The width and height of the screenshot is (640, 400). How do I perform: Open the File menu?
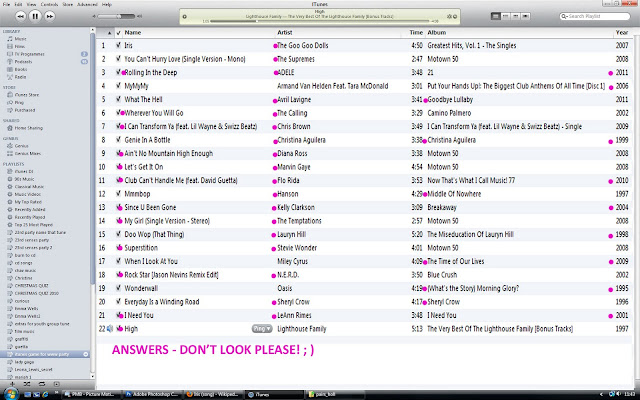tap(6, 4)
